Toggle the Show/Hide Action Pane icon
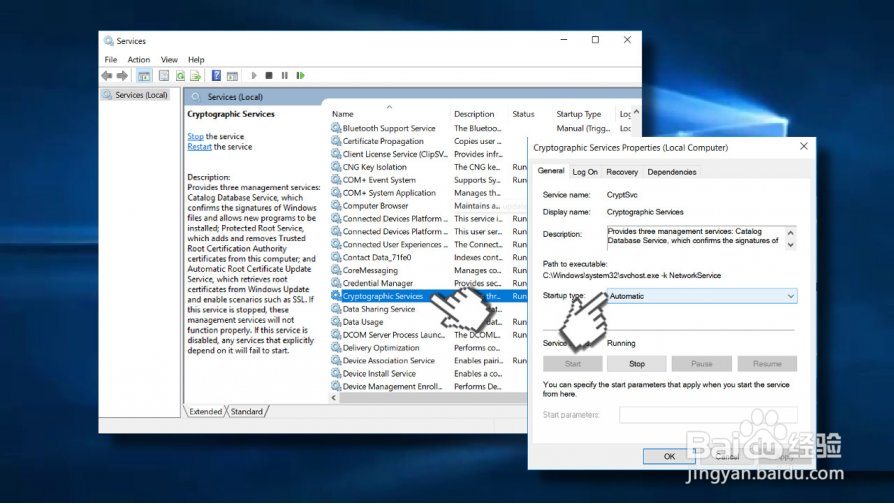 [232, 75]
